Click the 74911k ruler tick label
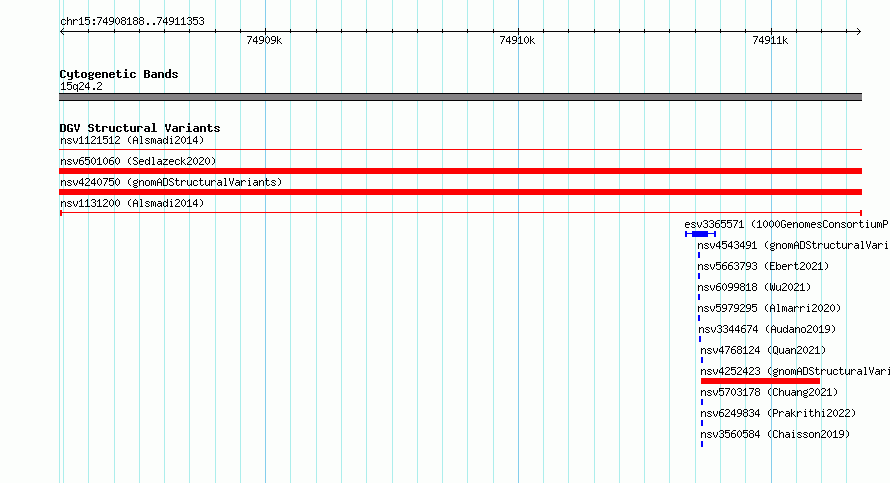This screenshot has width=890, height=483. (770, 40)
